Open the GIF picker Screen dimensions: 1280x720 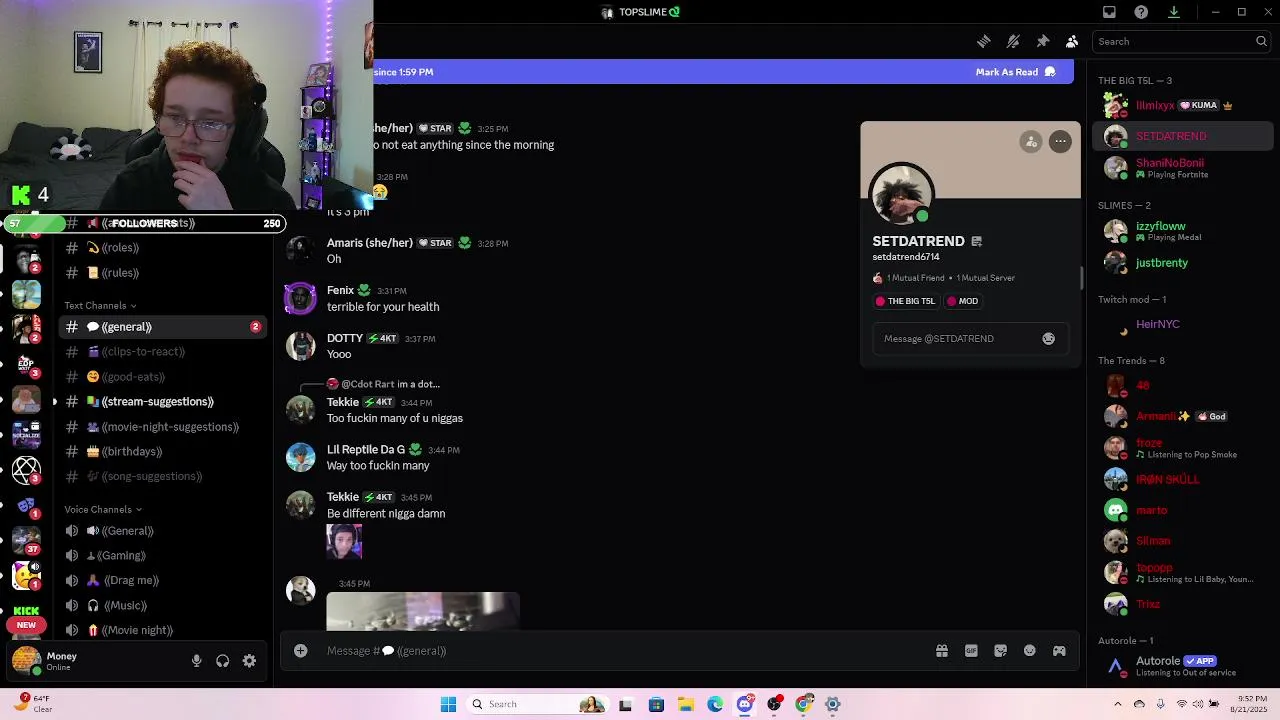pyautogui.click(x=971, y=651)
